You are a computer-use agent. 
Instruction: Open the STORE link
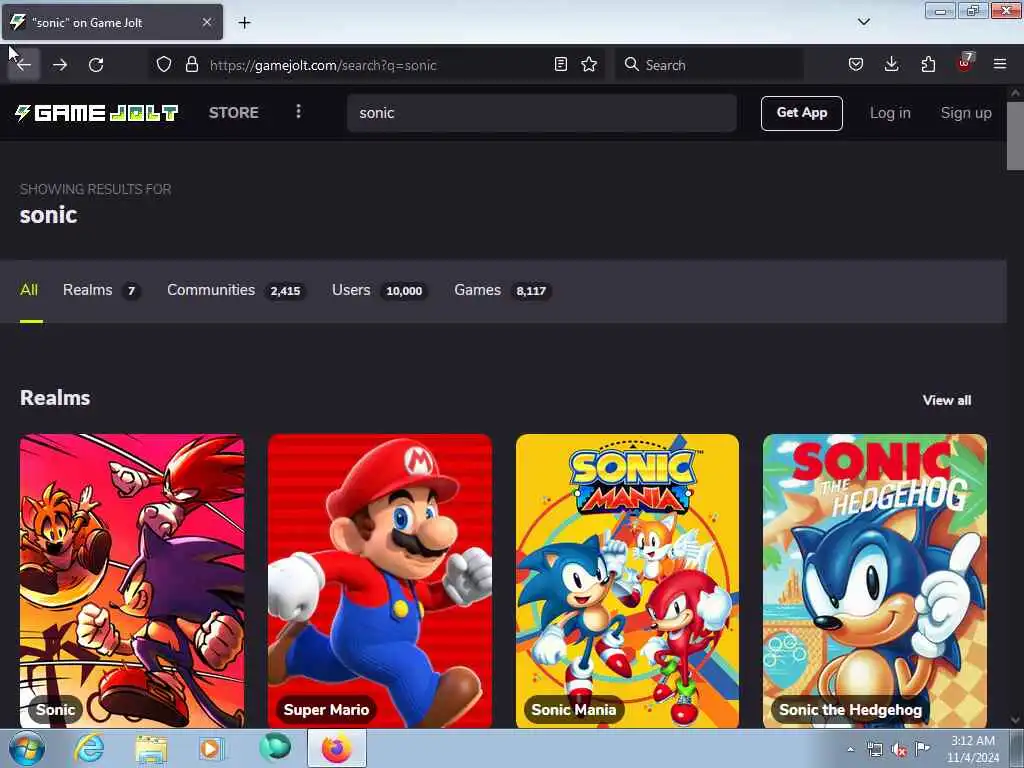[x=234, y=112]
